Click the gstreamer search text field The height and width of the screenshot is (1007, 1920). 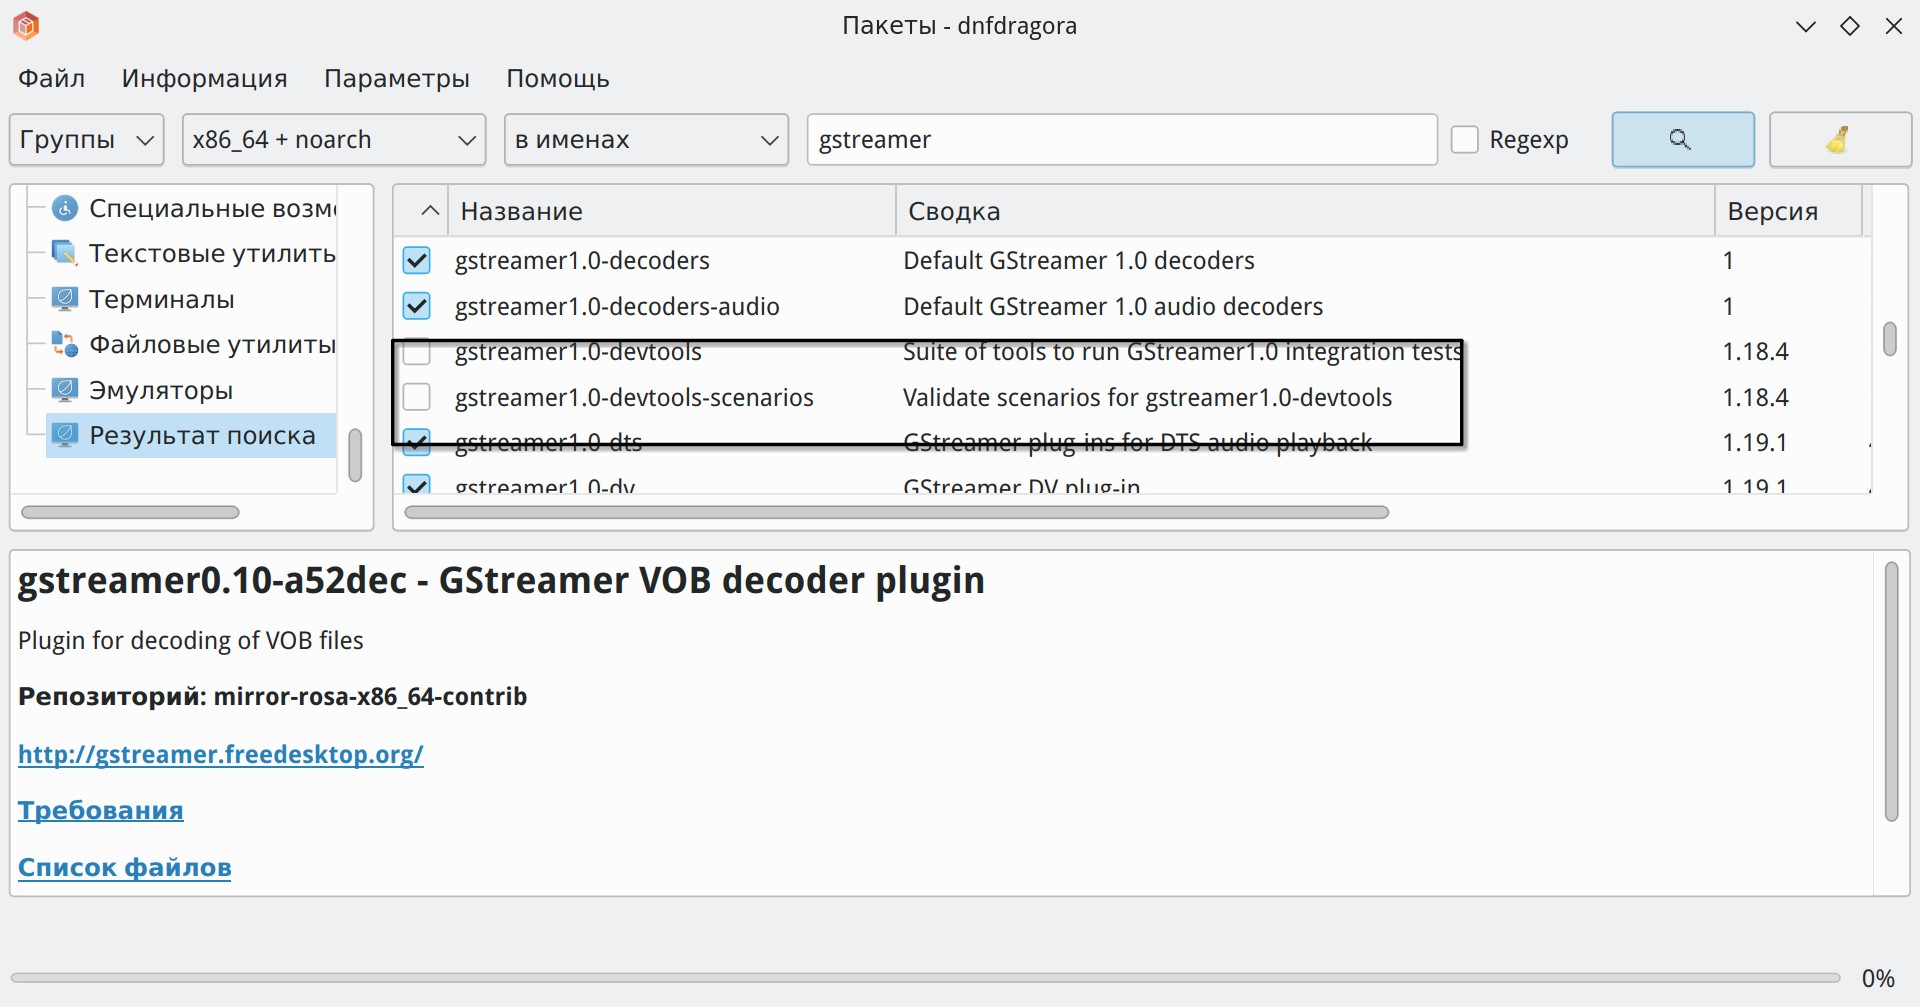[1121, 140]
